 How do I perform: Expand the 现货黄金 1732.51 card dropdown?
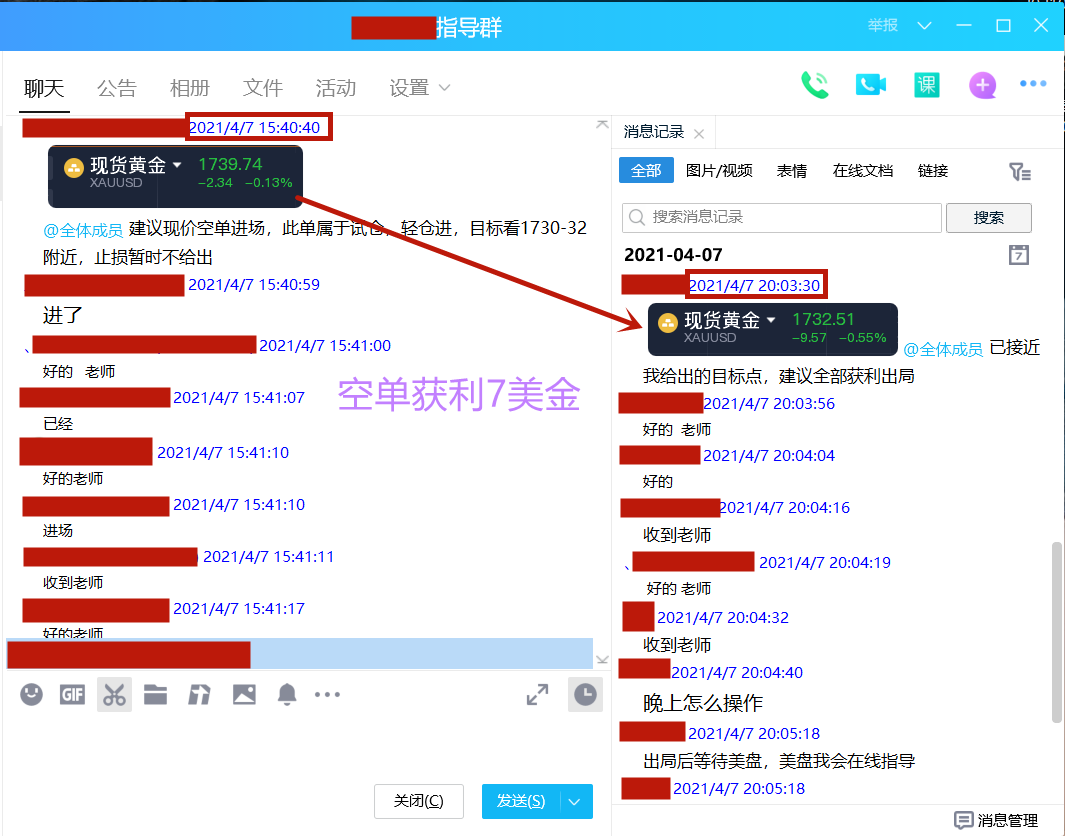pyautogui.click(x=771, y=320)
